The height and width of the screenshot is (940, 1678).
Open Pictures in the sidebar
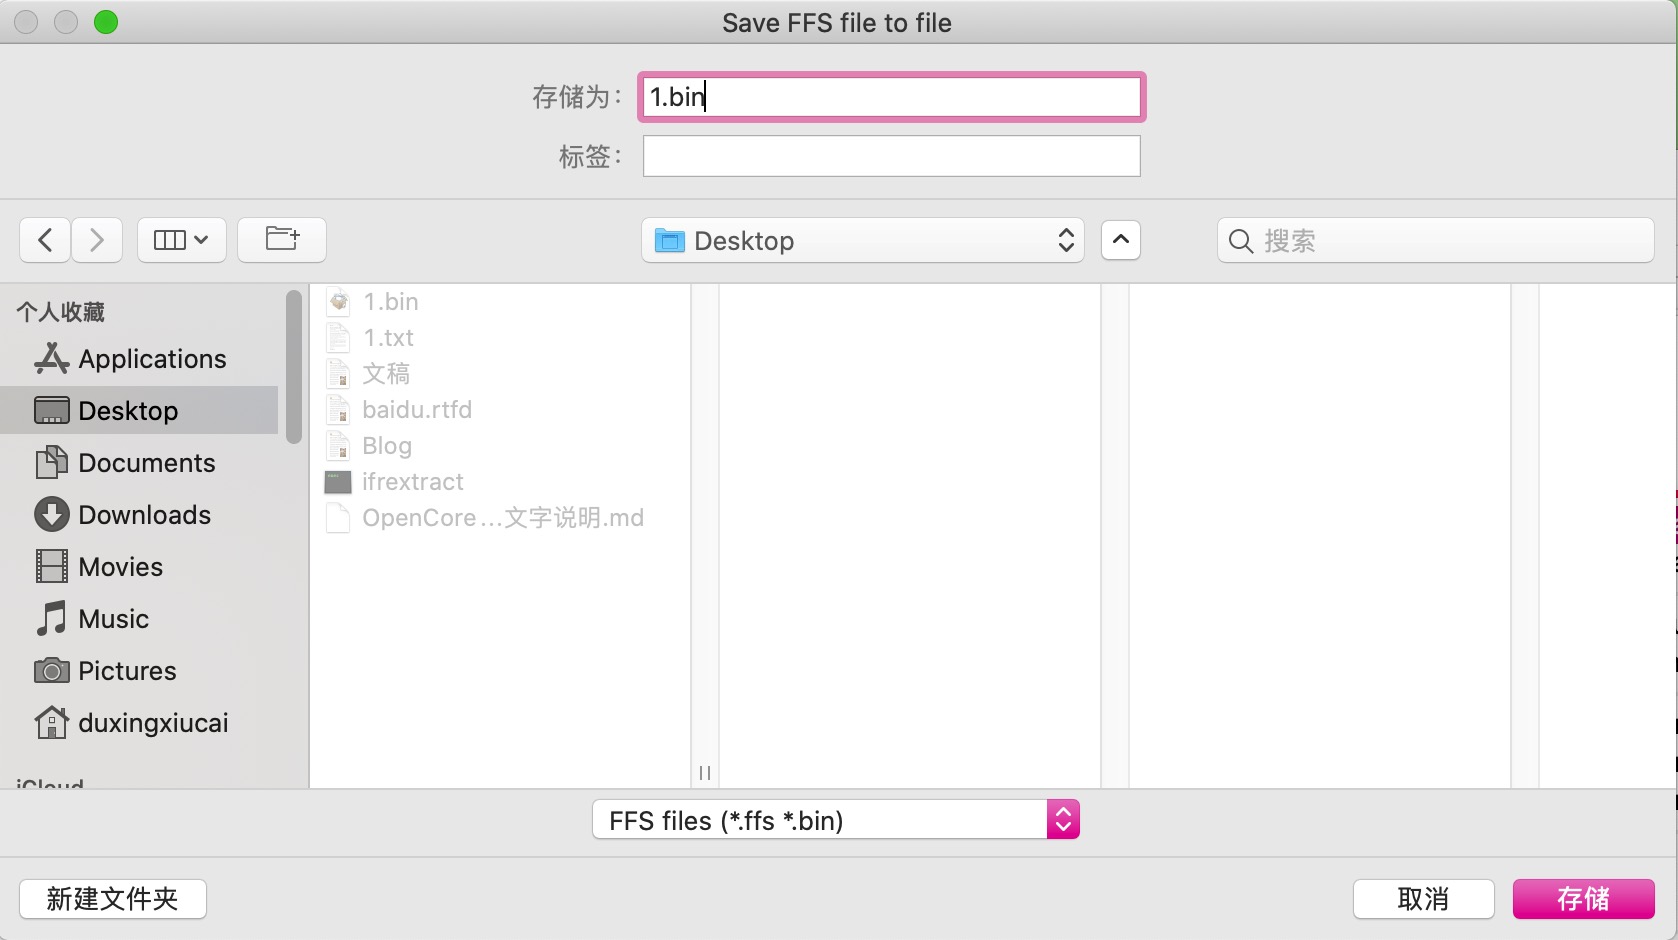[x=140, y=671]
